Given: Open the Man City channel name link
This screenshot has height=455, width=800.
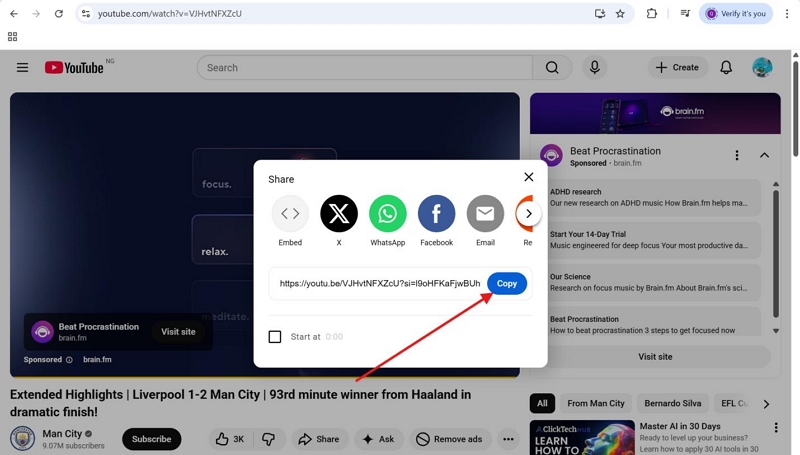Looking at the screenshot, I should pyautogui.click(x=62, y=434).
